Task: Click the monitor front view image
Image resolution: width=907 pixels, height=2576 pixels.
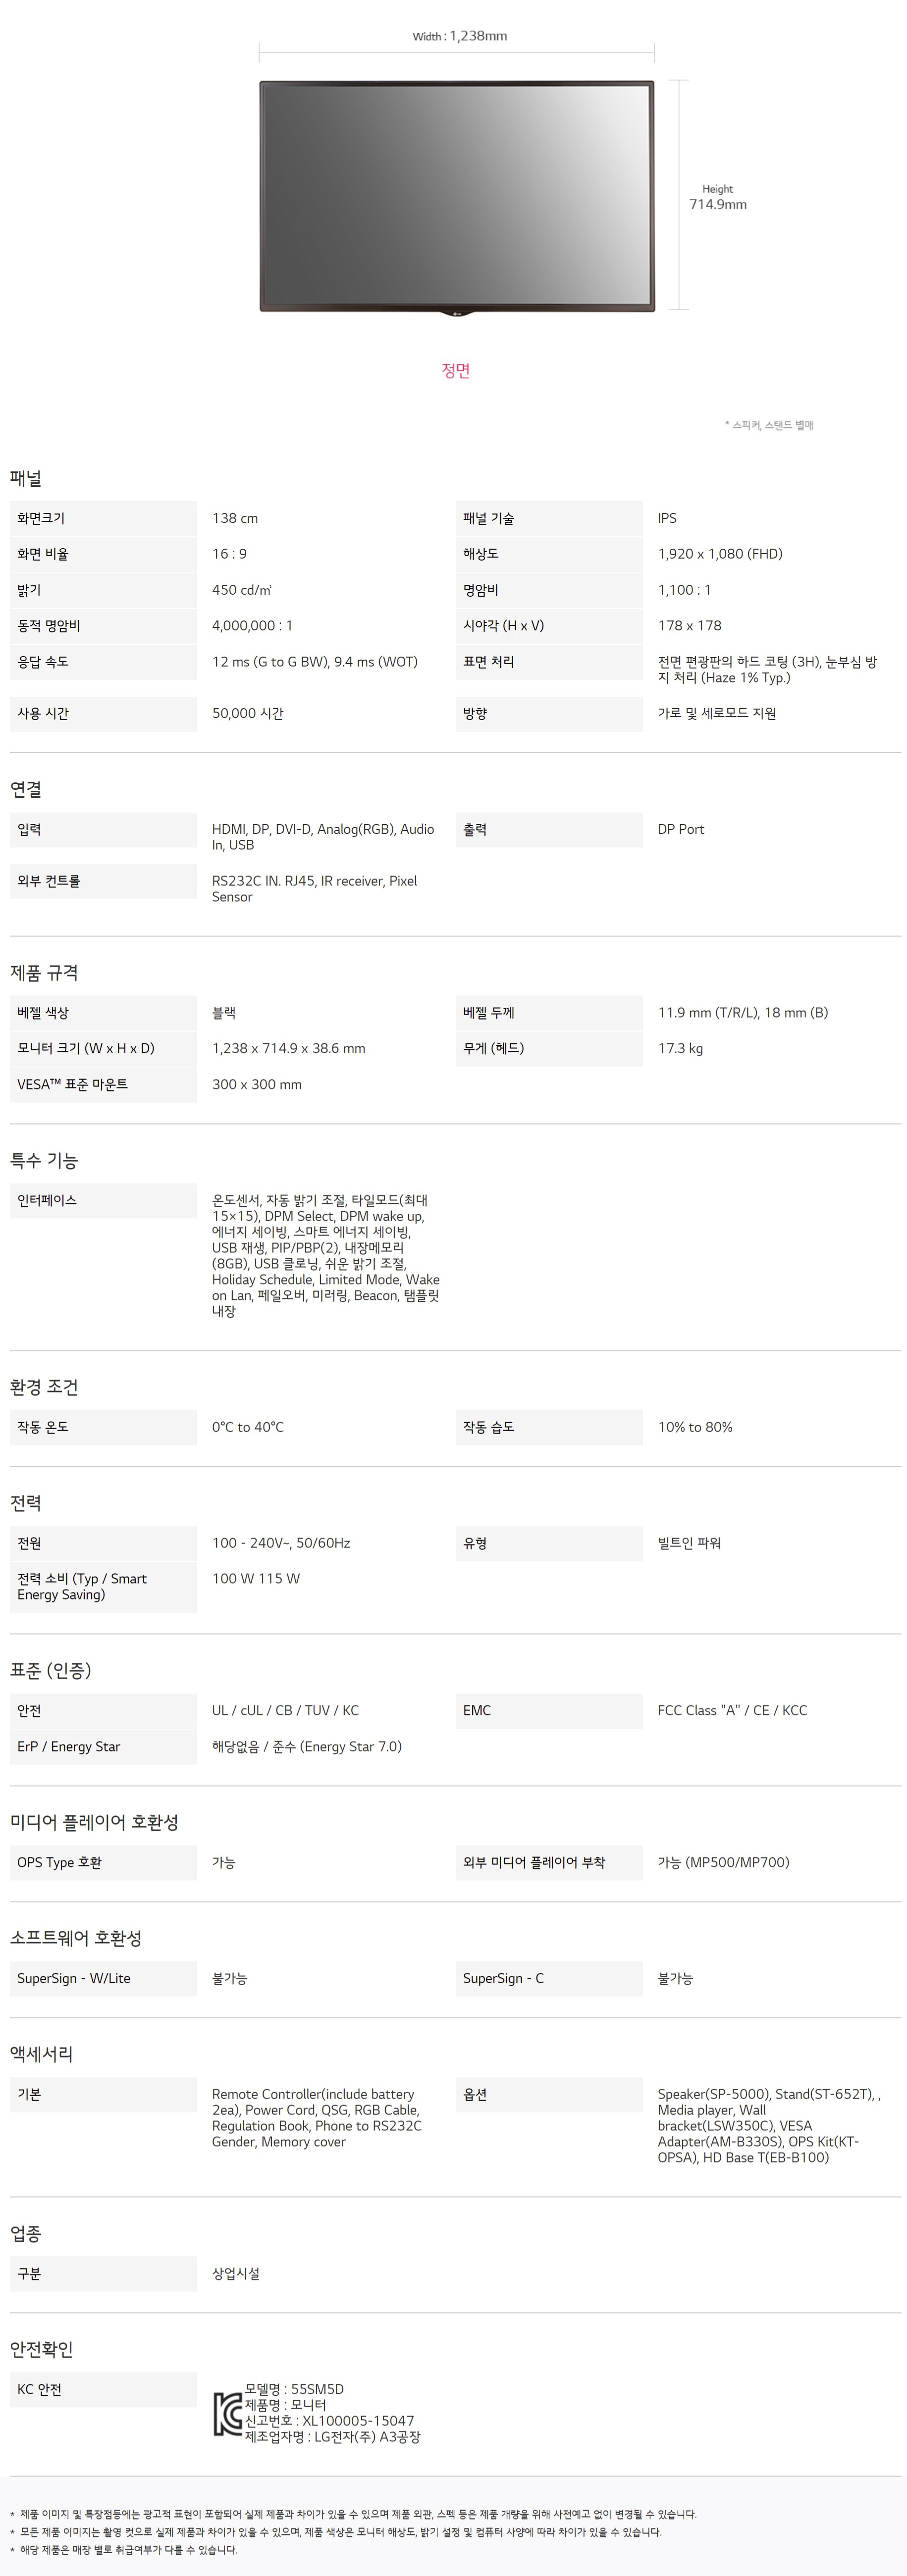Action: coord(456,194)
